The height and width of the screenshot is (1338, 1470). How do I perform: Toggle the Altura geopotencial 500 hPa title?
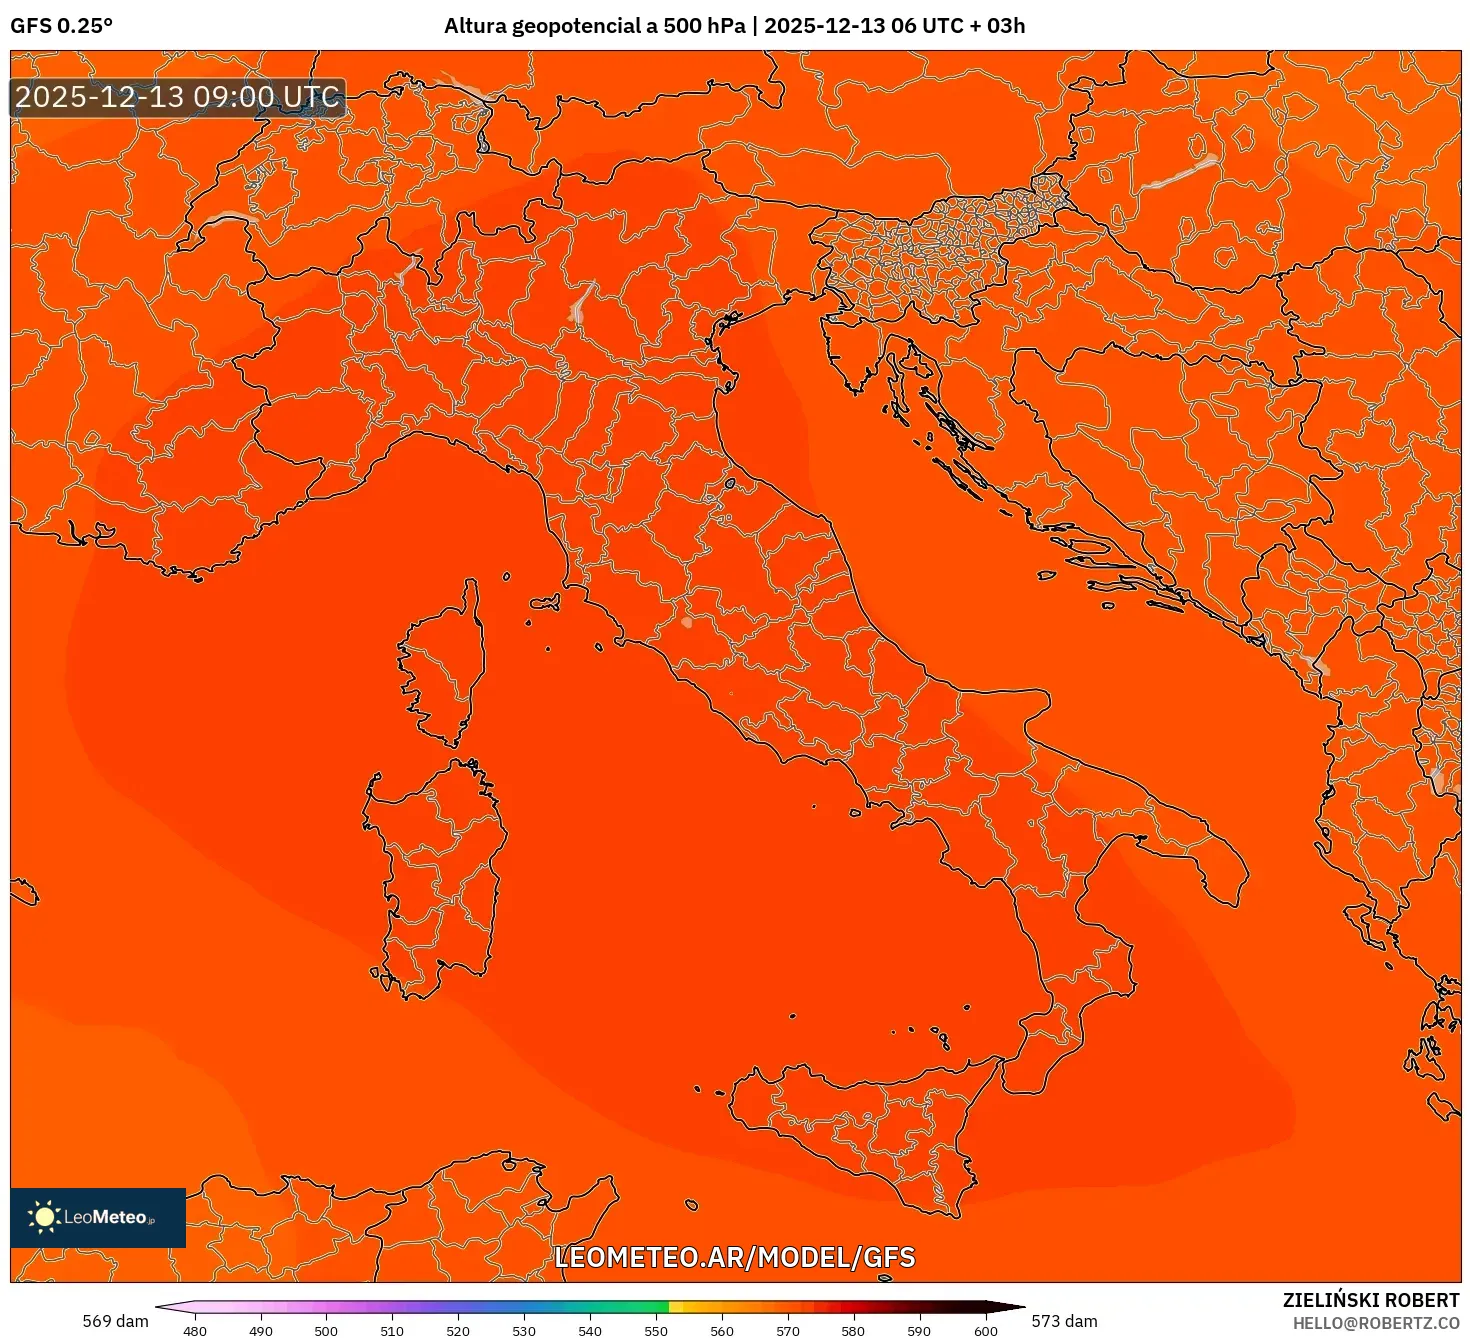[x=735, y=27]
